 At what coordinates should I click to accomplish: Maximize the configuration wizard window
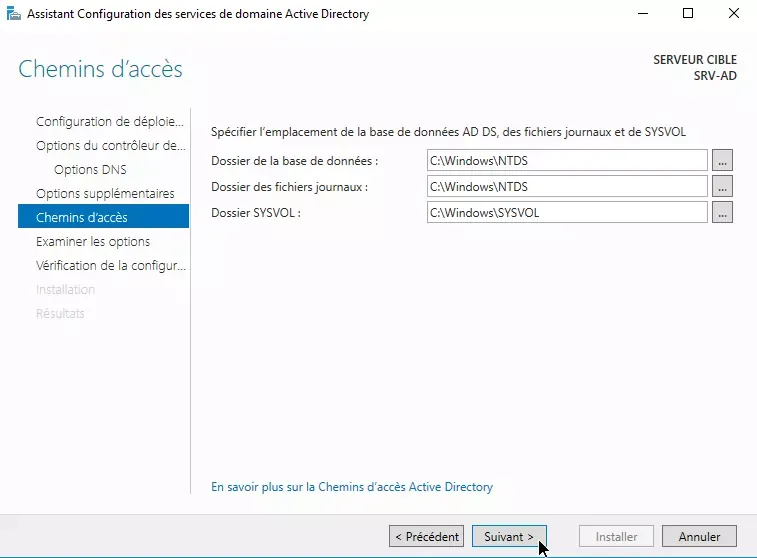[688, 14]
